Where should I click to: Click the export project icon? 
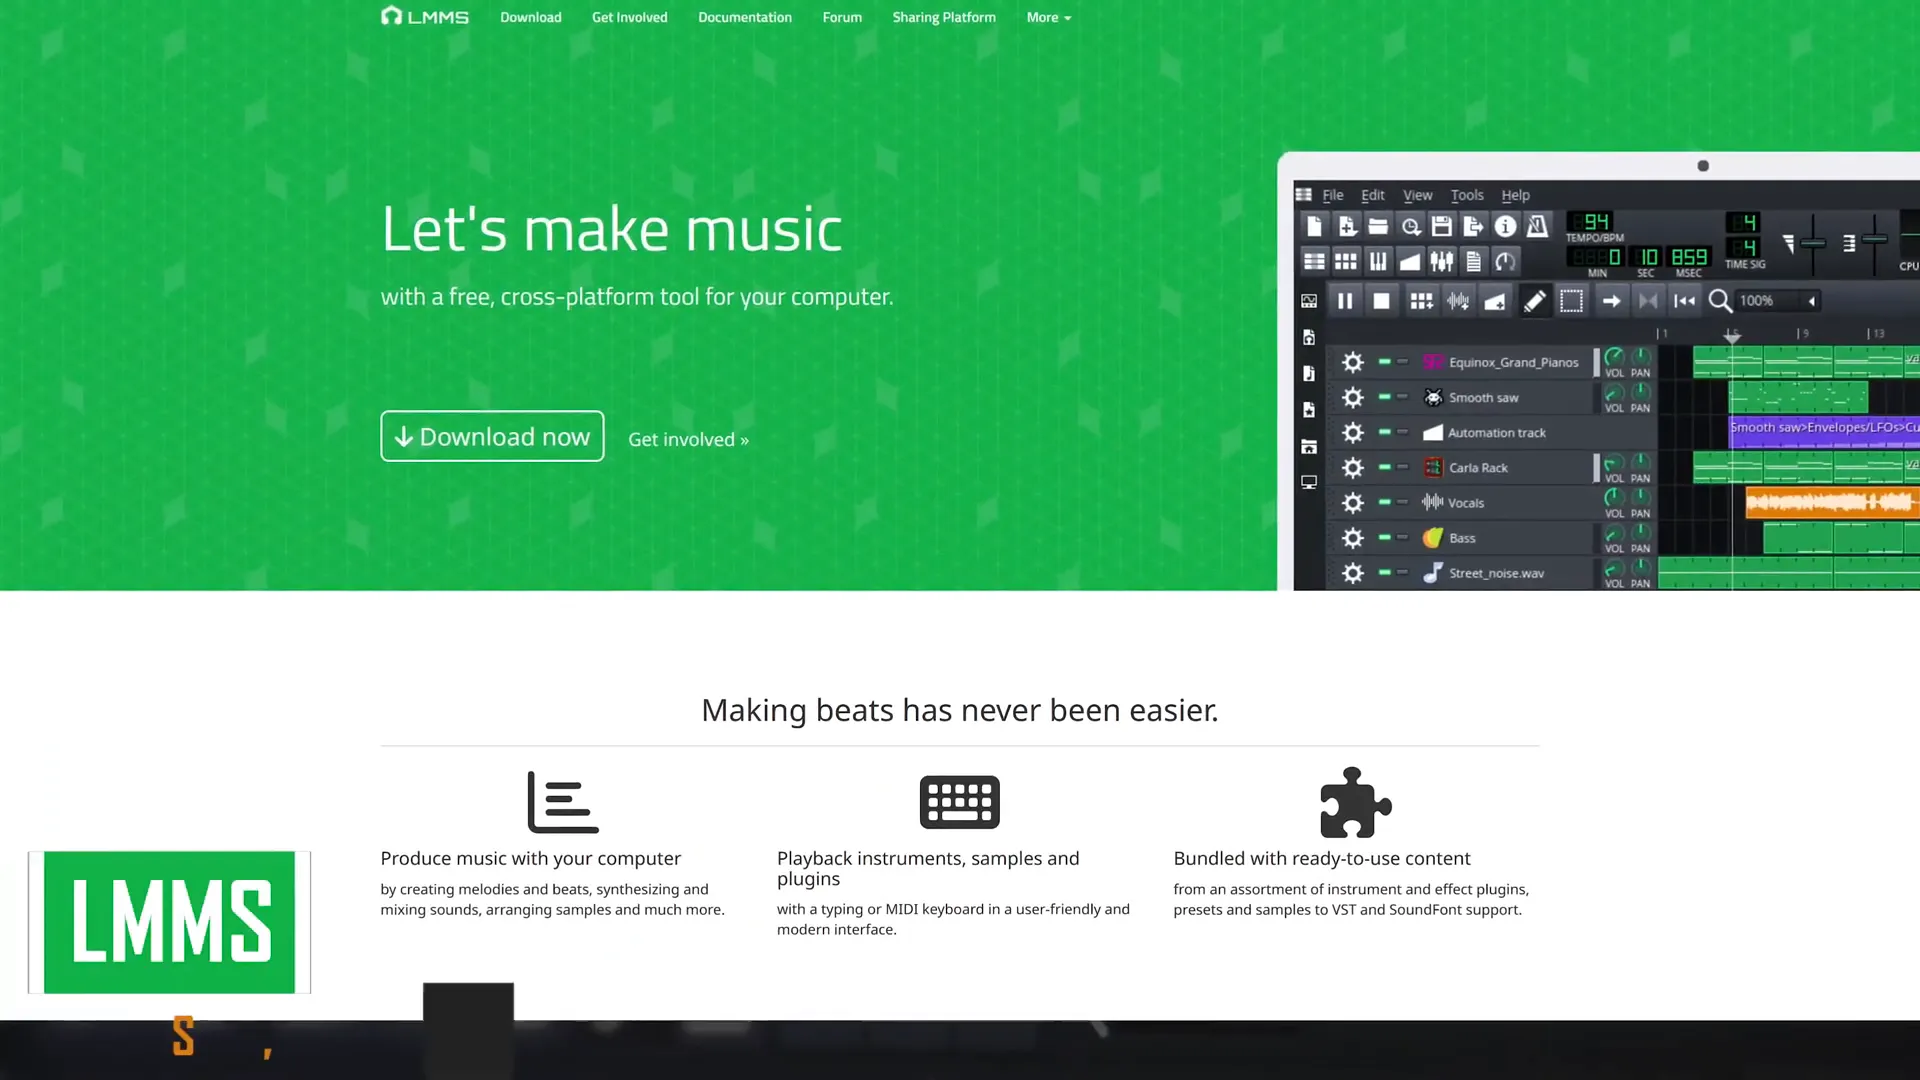pos(1473,226)
